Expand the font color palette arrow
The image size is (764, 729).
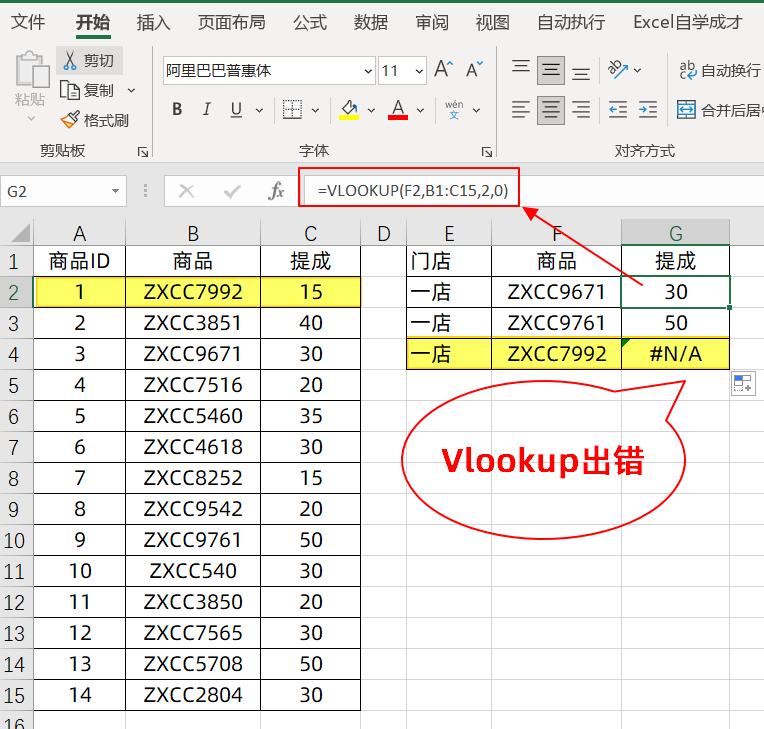pos(420,111)
